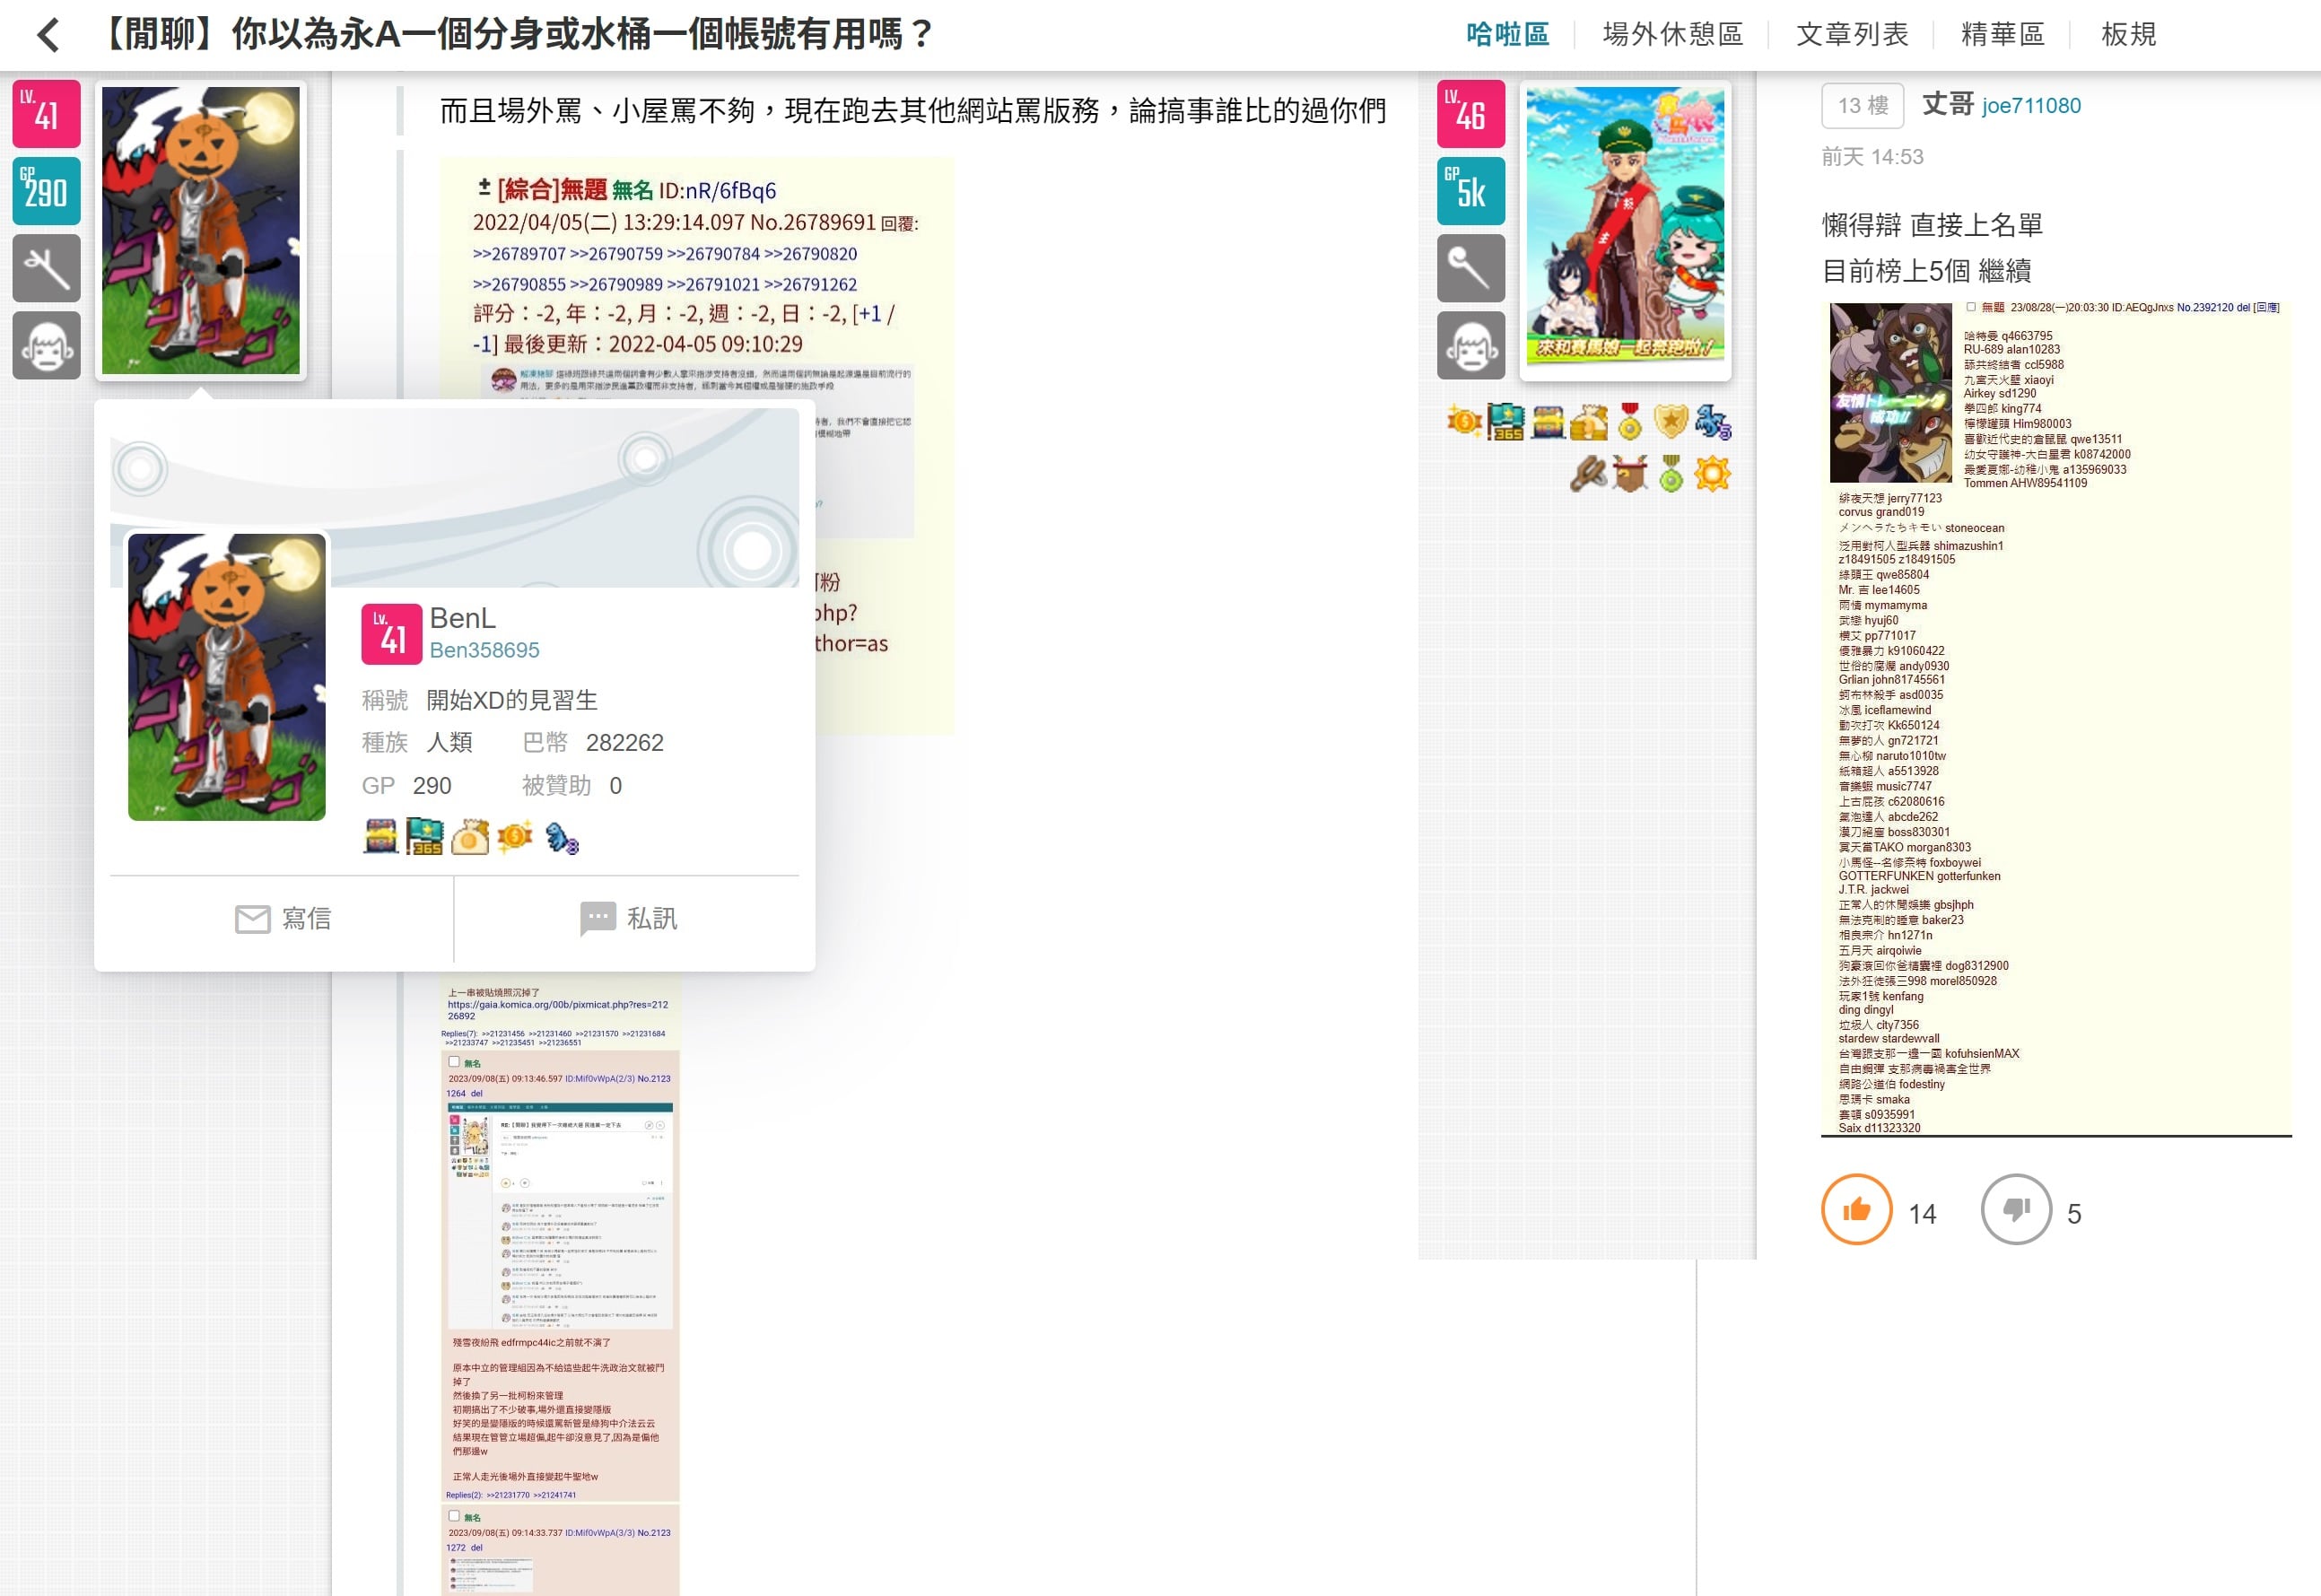Image resolution: width=2321 pixels, height=1596 pixels.
Task: Click the 私訊 chat bubble icon
Action: [598, 919]
